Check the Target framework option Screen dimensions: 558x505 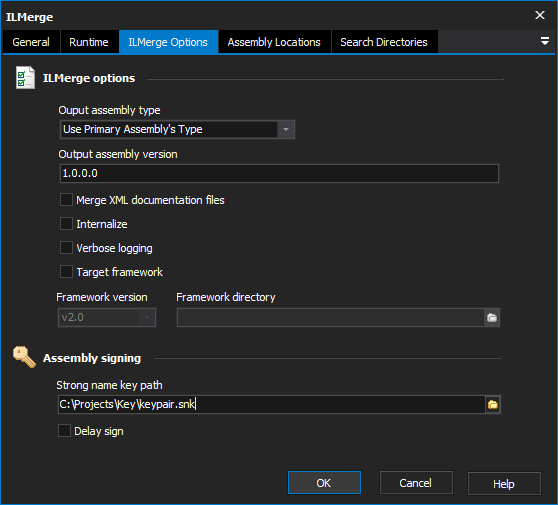66,272
